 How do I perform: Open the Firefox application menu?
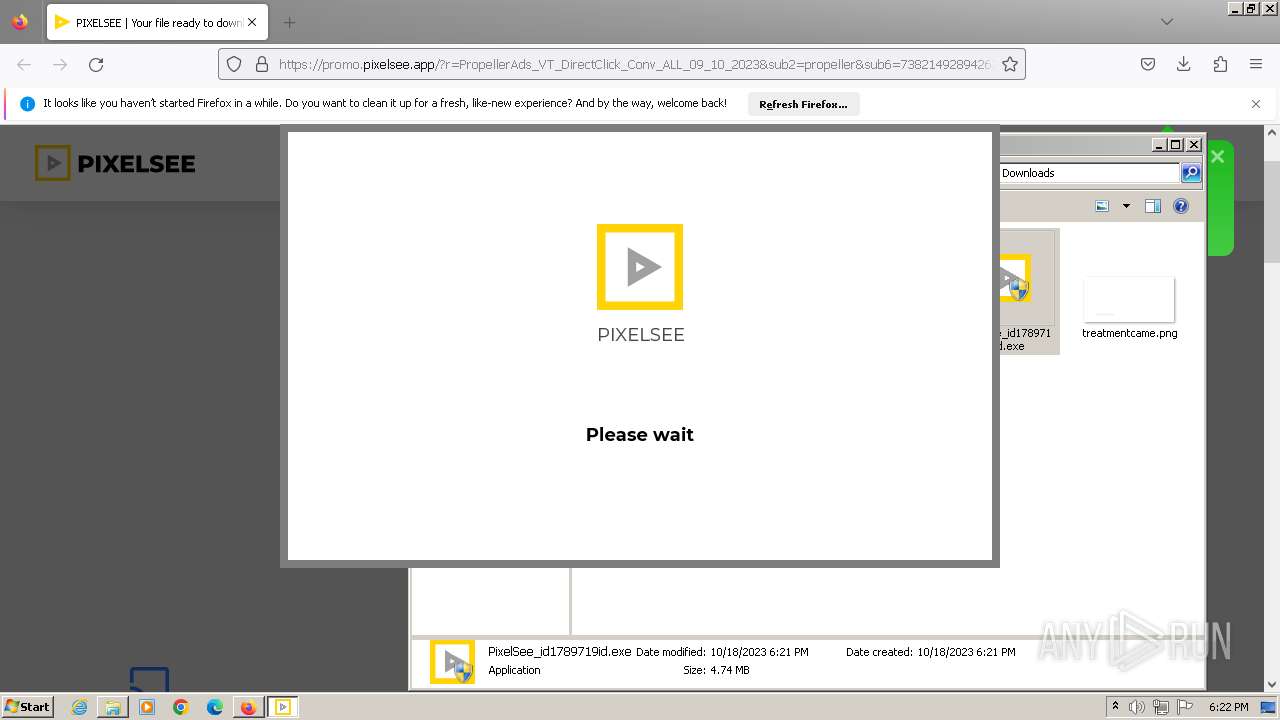pyautogui.click(x=1256, y=64)
